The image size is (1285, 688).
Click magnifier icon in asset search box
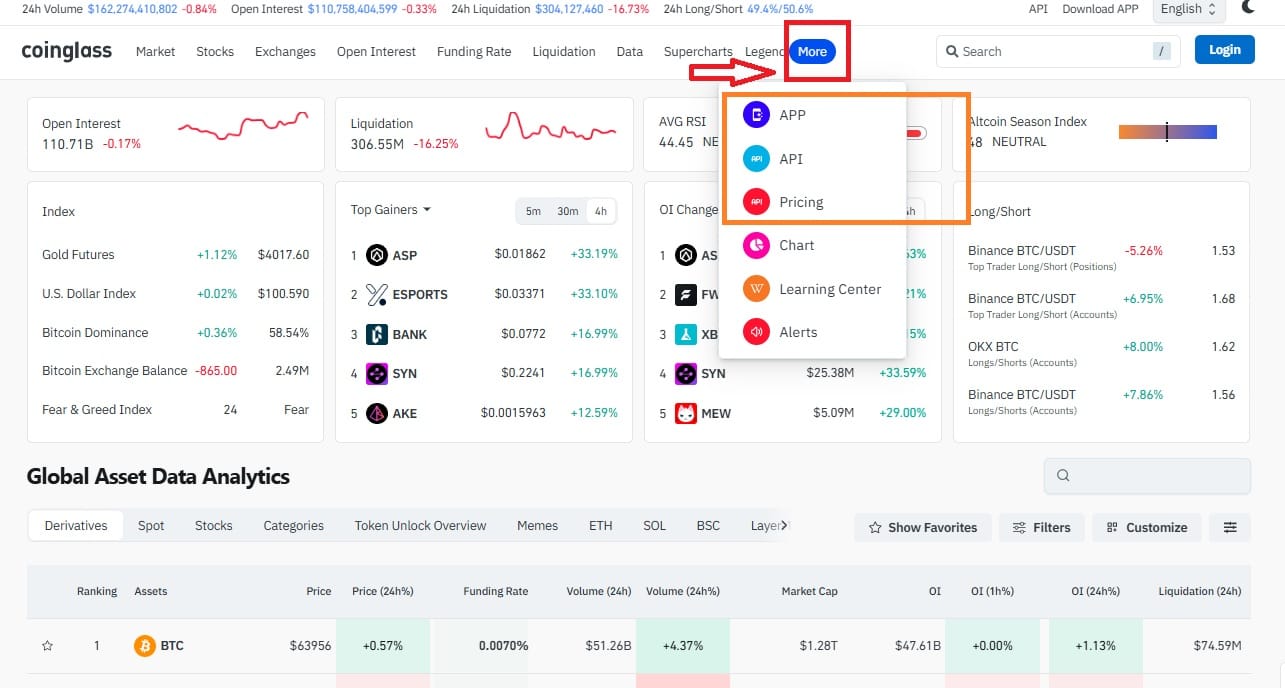pyautogui.click(x=1063, y=476)
